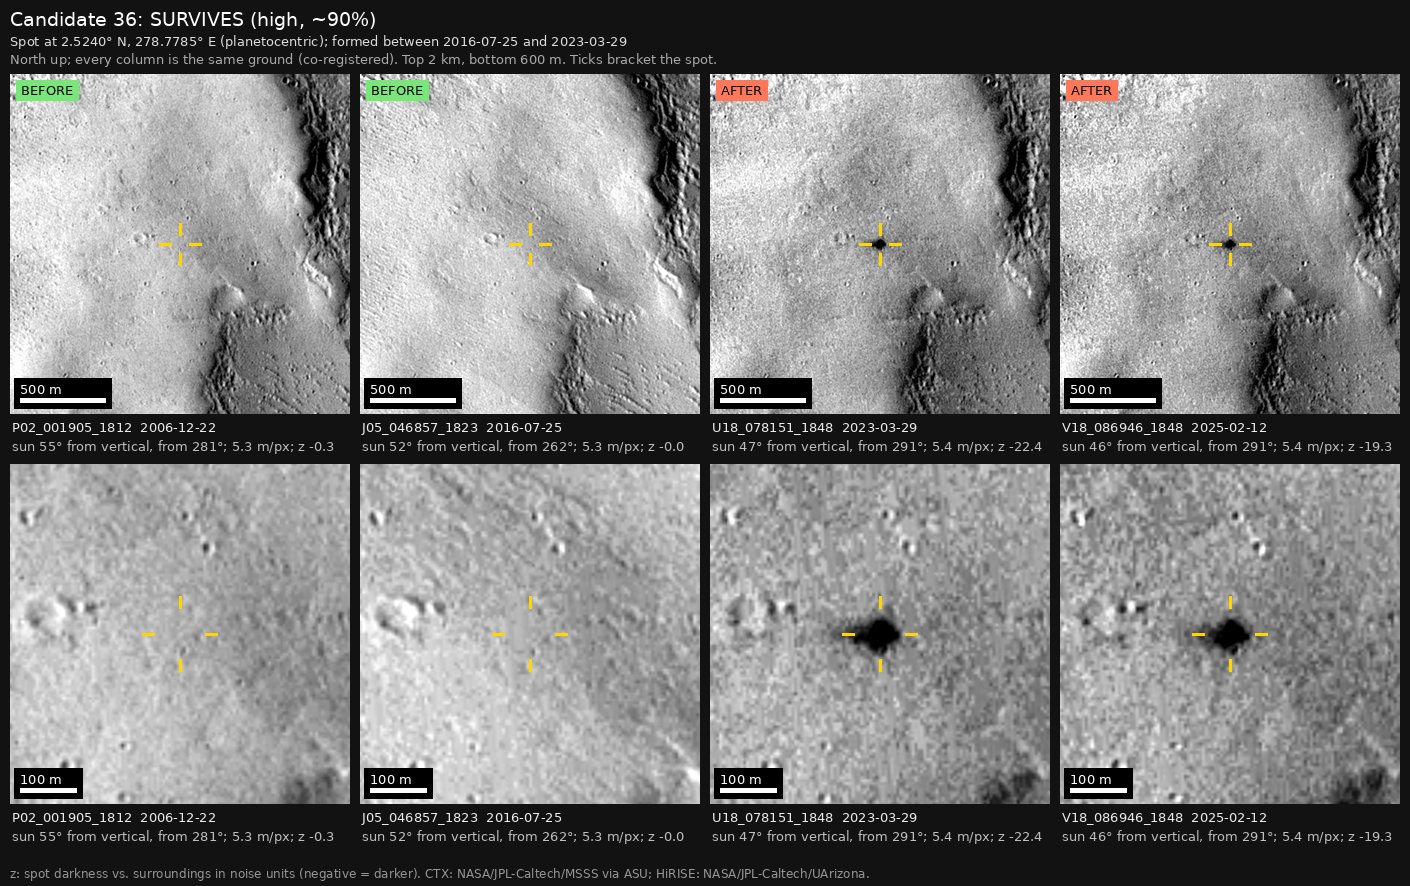The height and width of the screenshot is (886, 1410).
Task: Click the top-row sun geometry text ending 'z -22.4'
Action: [877, 447]
